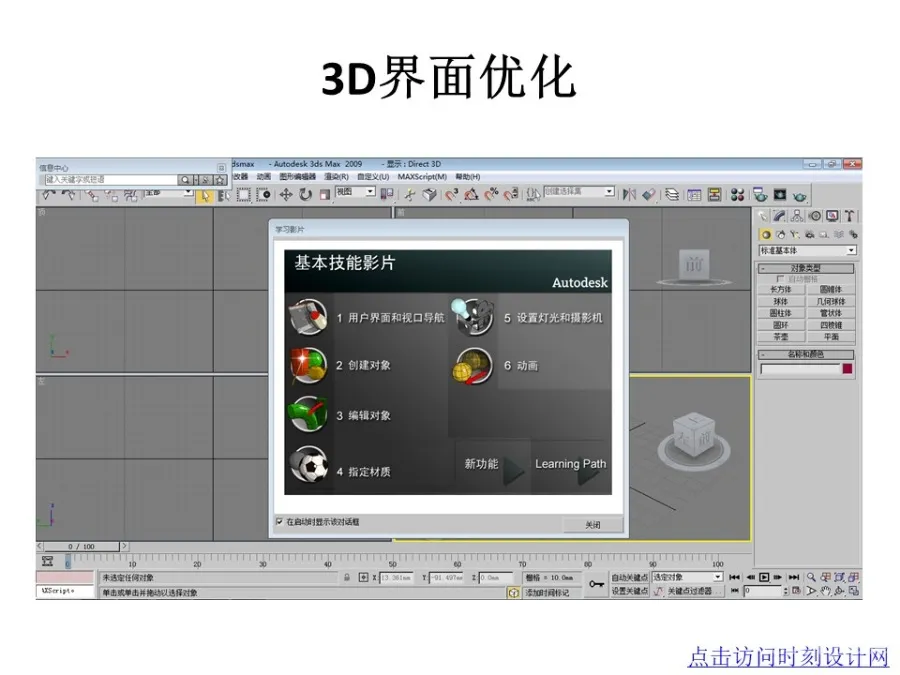Screen dimensions: 900x675
Task: Toggle the 设置关键点 mode
Action: [x=628, y=592]
